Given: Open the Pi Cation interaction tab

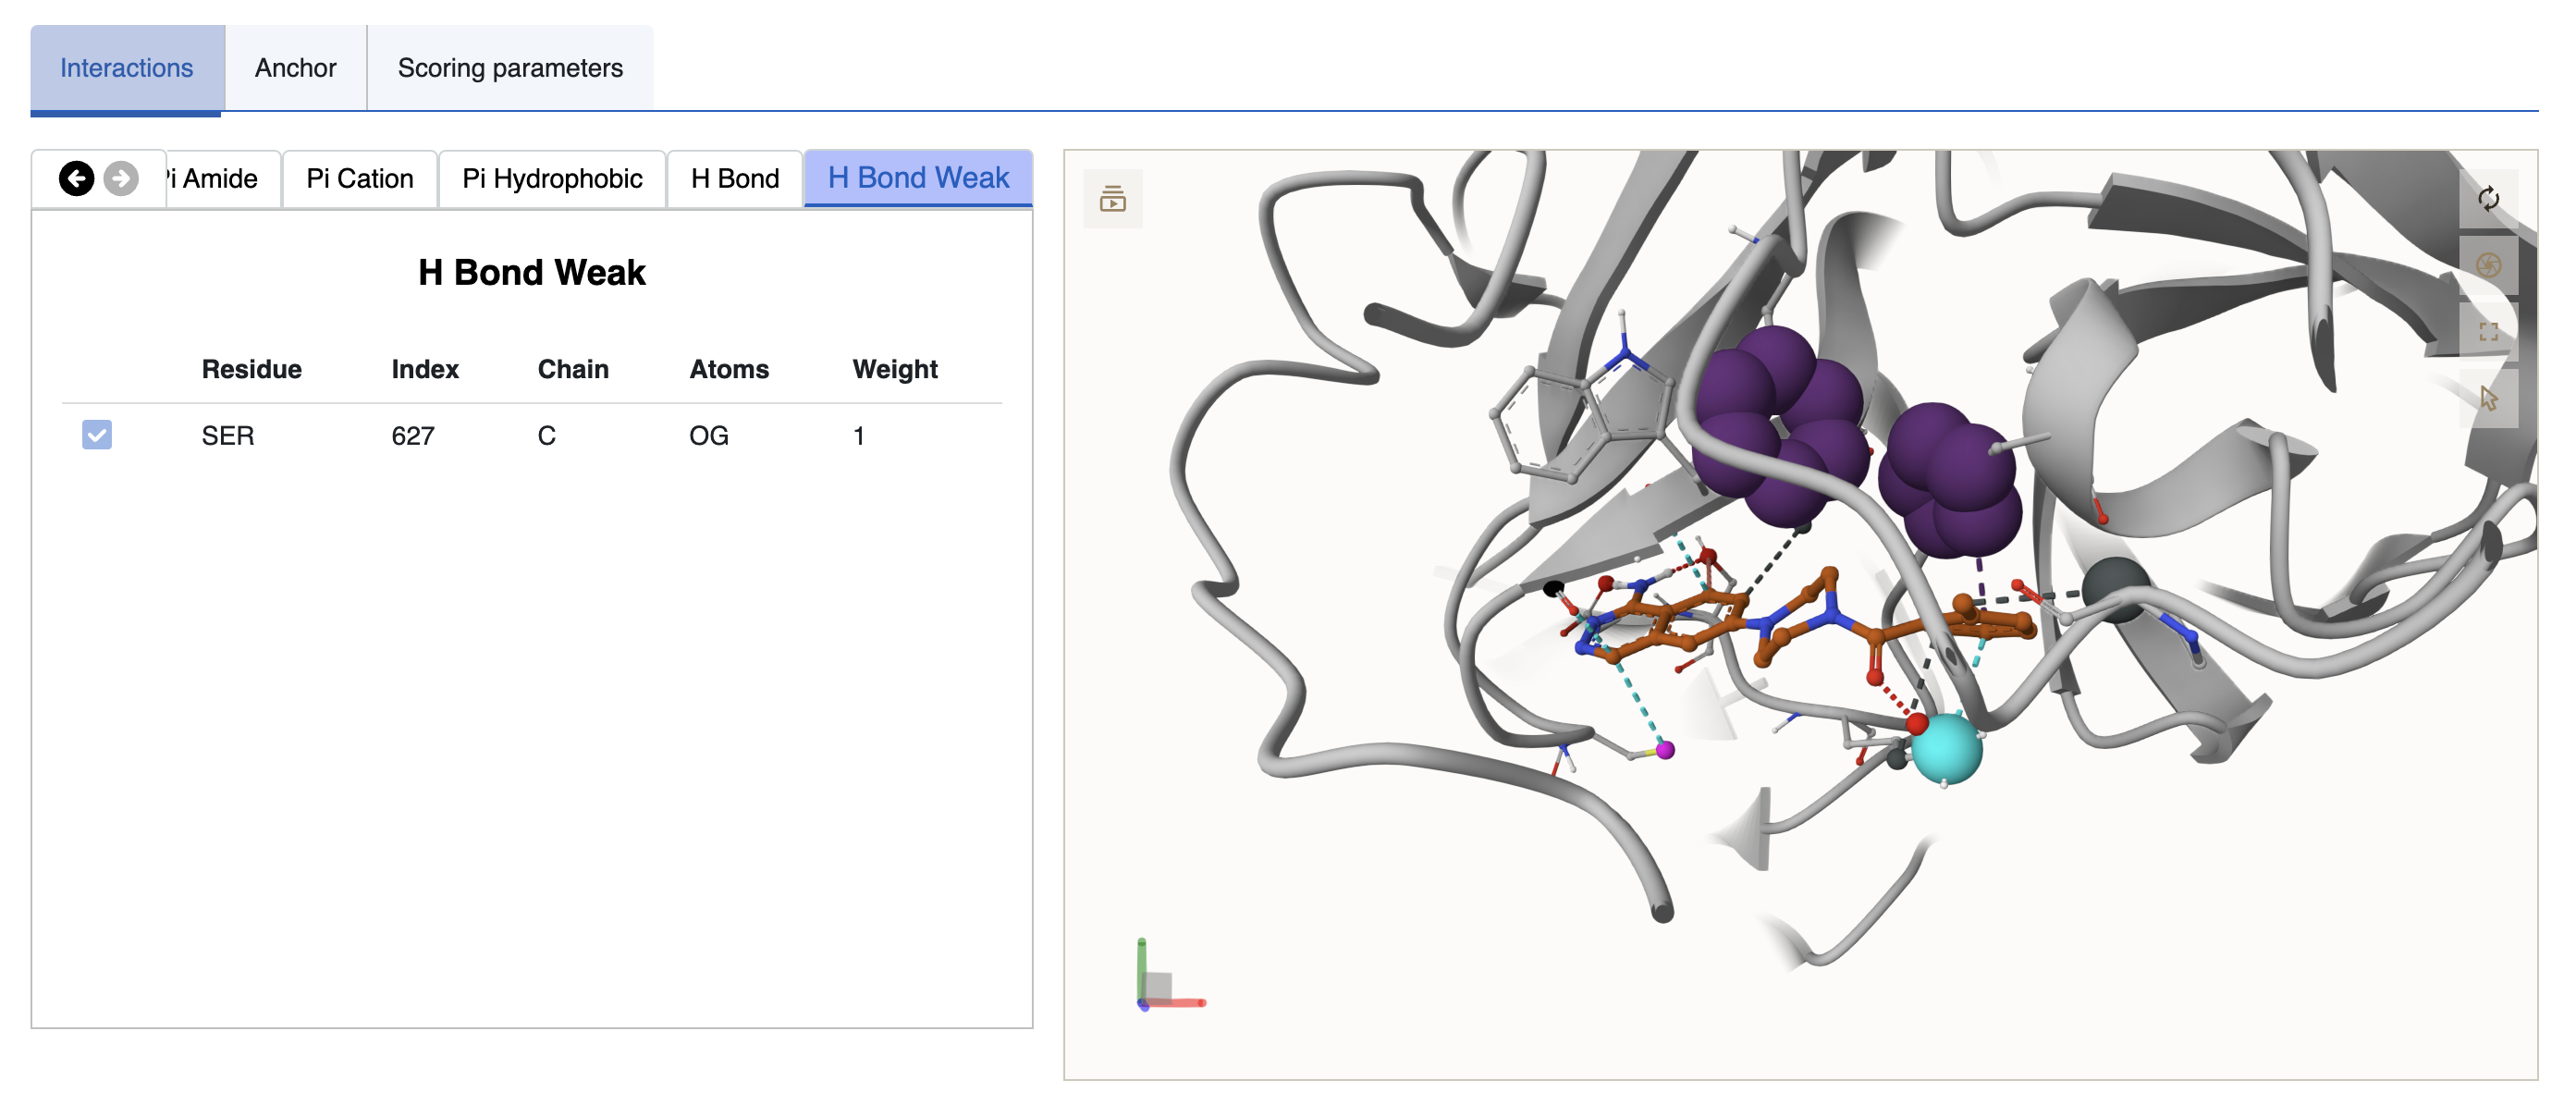Looking at the screenshot, I should (359, 178).
